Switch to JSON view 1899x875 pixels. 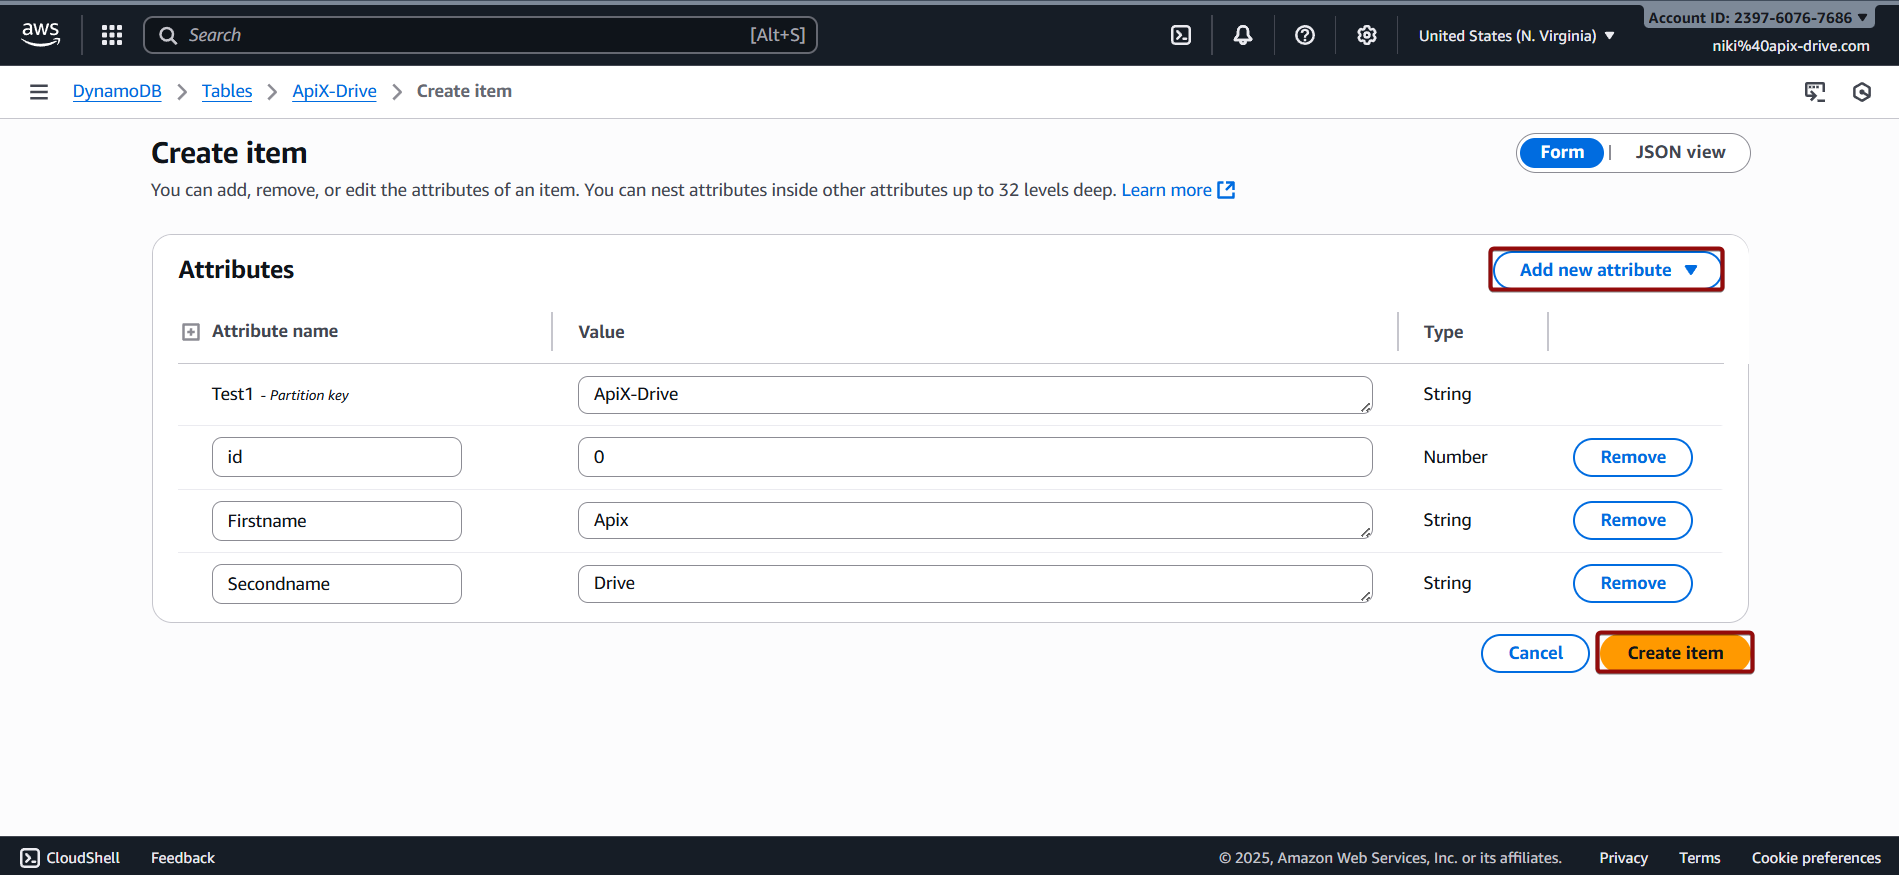1680,152
